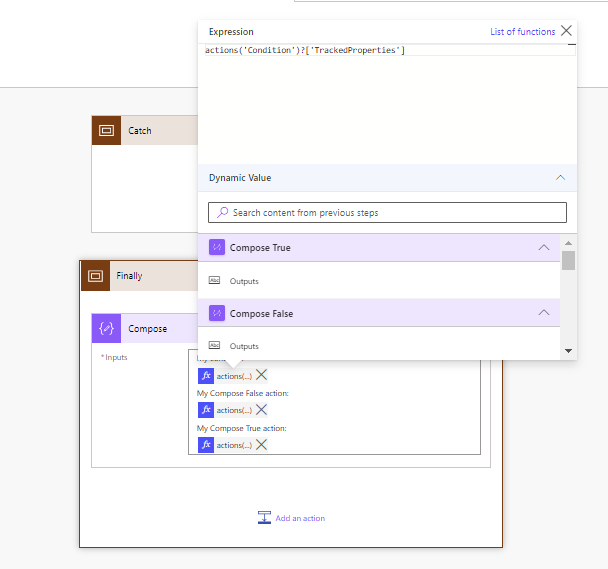
Task: Click the Catch scope icon
Action: pyautogui.click(x=106, y=130)
